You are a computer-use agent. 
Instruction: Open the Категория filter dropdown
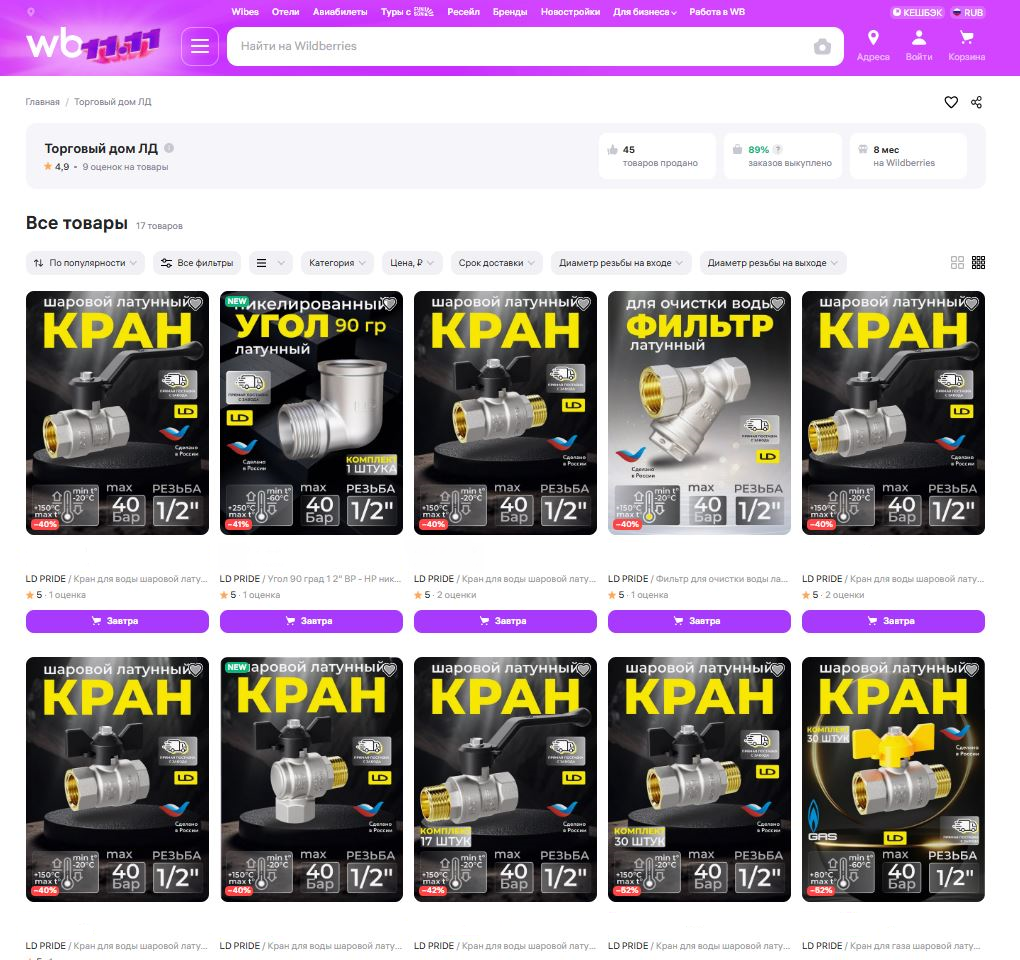(337, 263)
